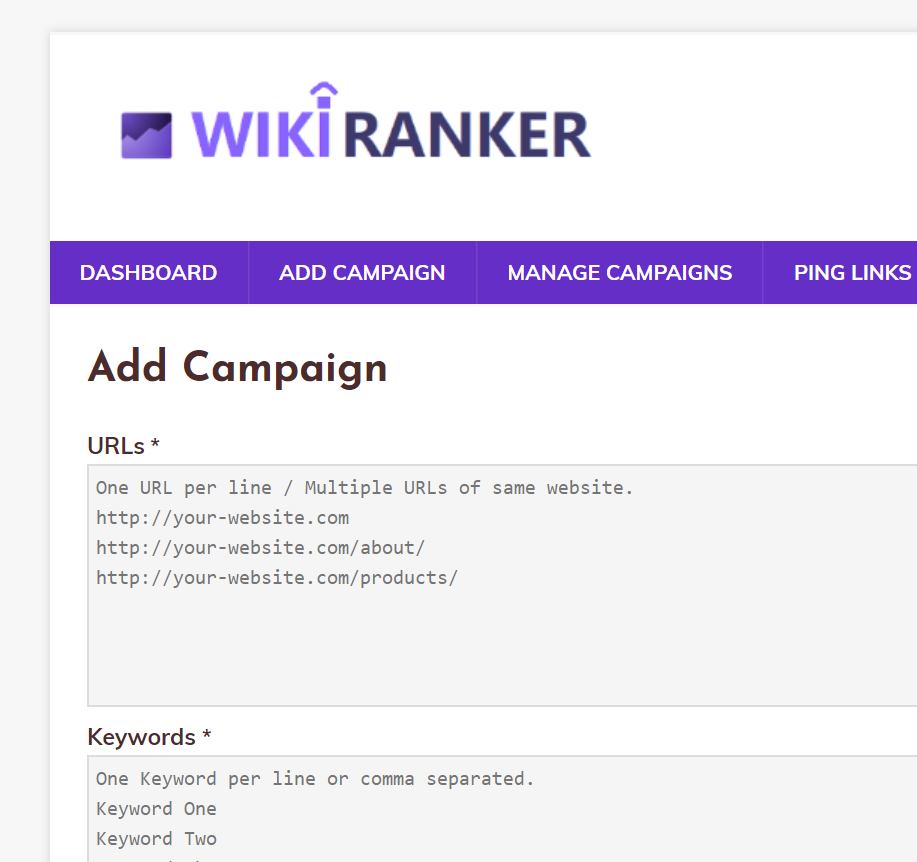This screenshot has height=862, width=917.
Task: Click the 'Keyword Two' placeholder line
Action: [156, 839]
